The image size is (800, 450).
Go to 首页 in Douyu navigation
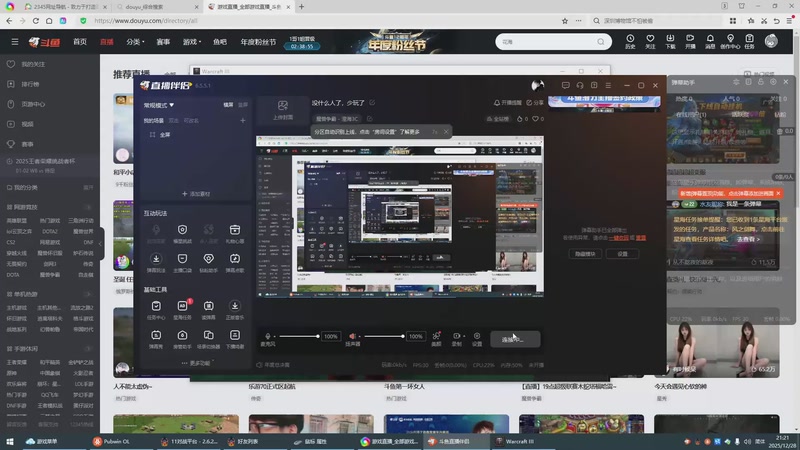(80, 42)
